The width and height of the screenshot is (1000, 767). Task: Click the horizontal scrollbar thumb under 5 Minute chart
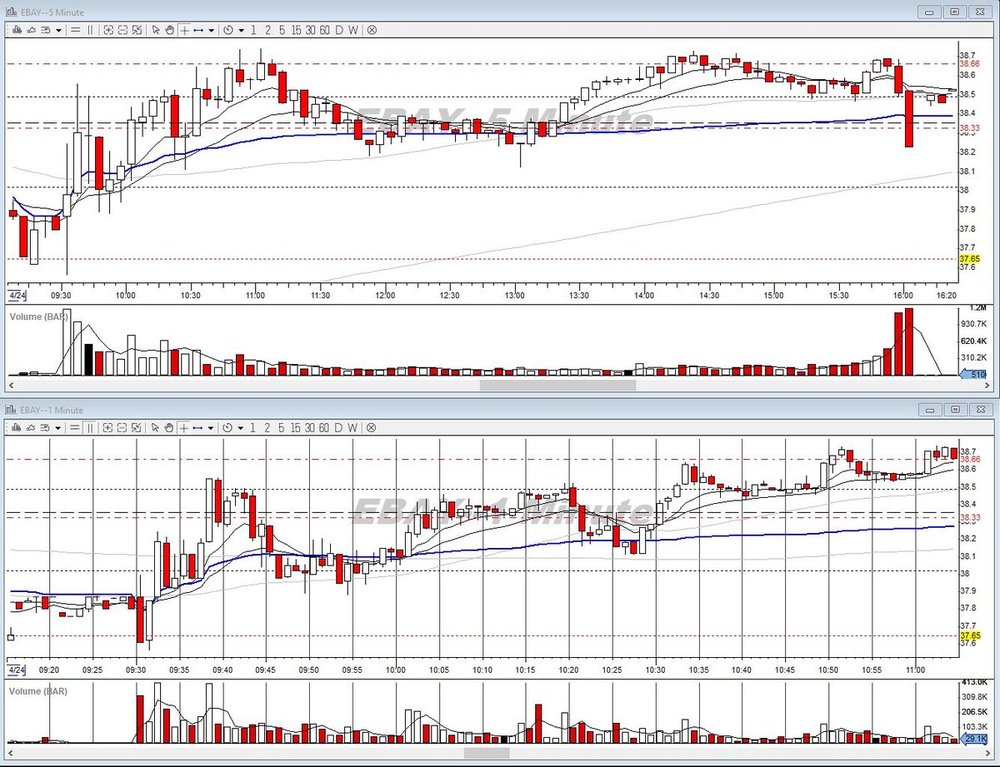click(557, 385)
